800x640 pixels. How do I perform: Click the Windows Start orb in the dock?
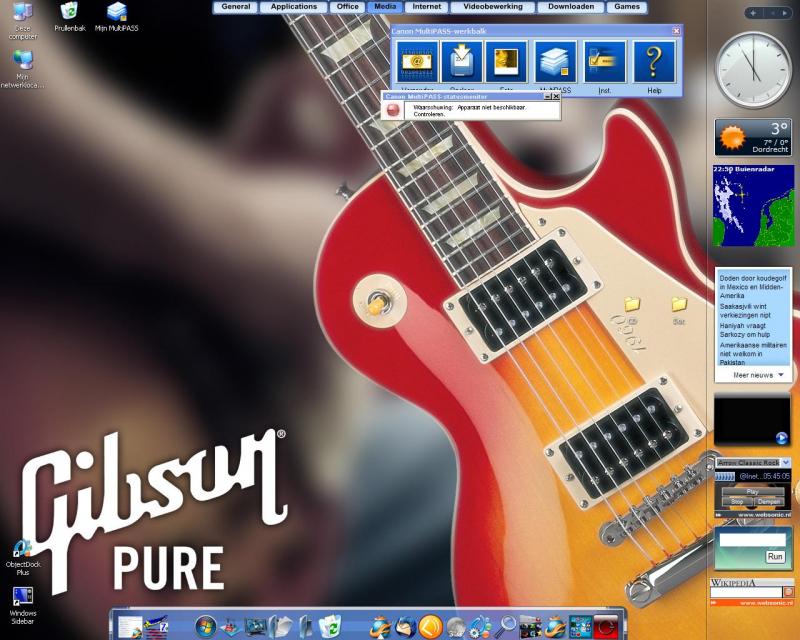click(x=206, y=627)
